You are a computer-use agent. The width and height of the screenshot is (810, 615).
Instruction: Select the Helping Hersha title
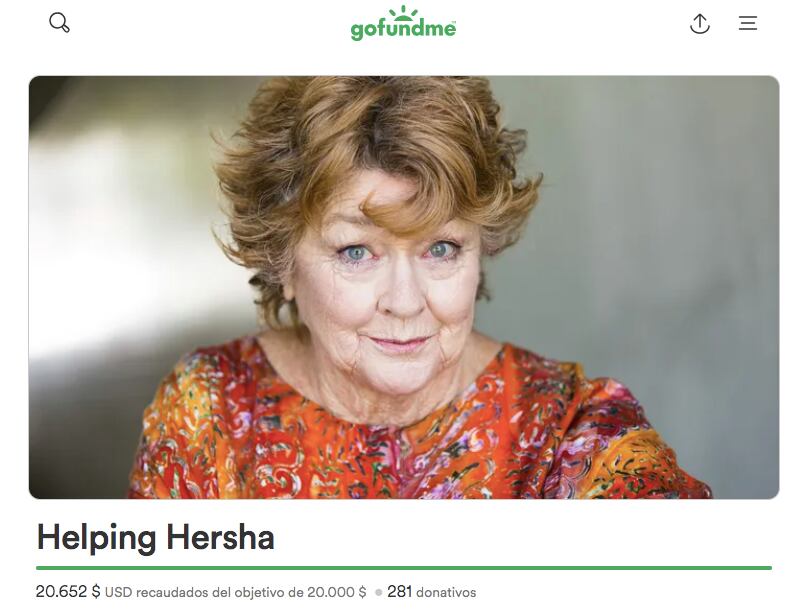[155, 537]
